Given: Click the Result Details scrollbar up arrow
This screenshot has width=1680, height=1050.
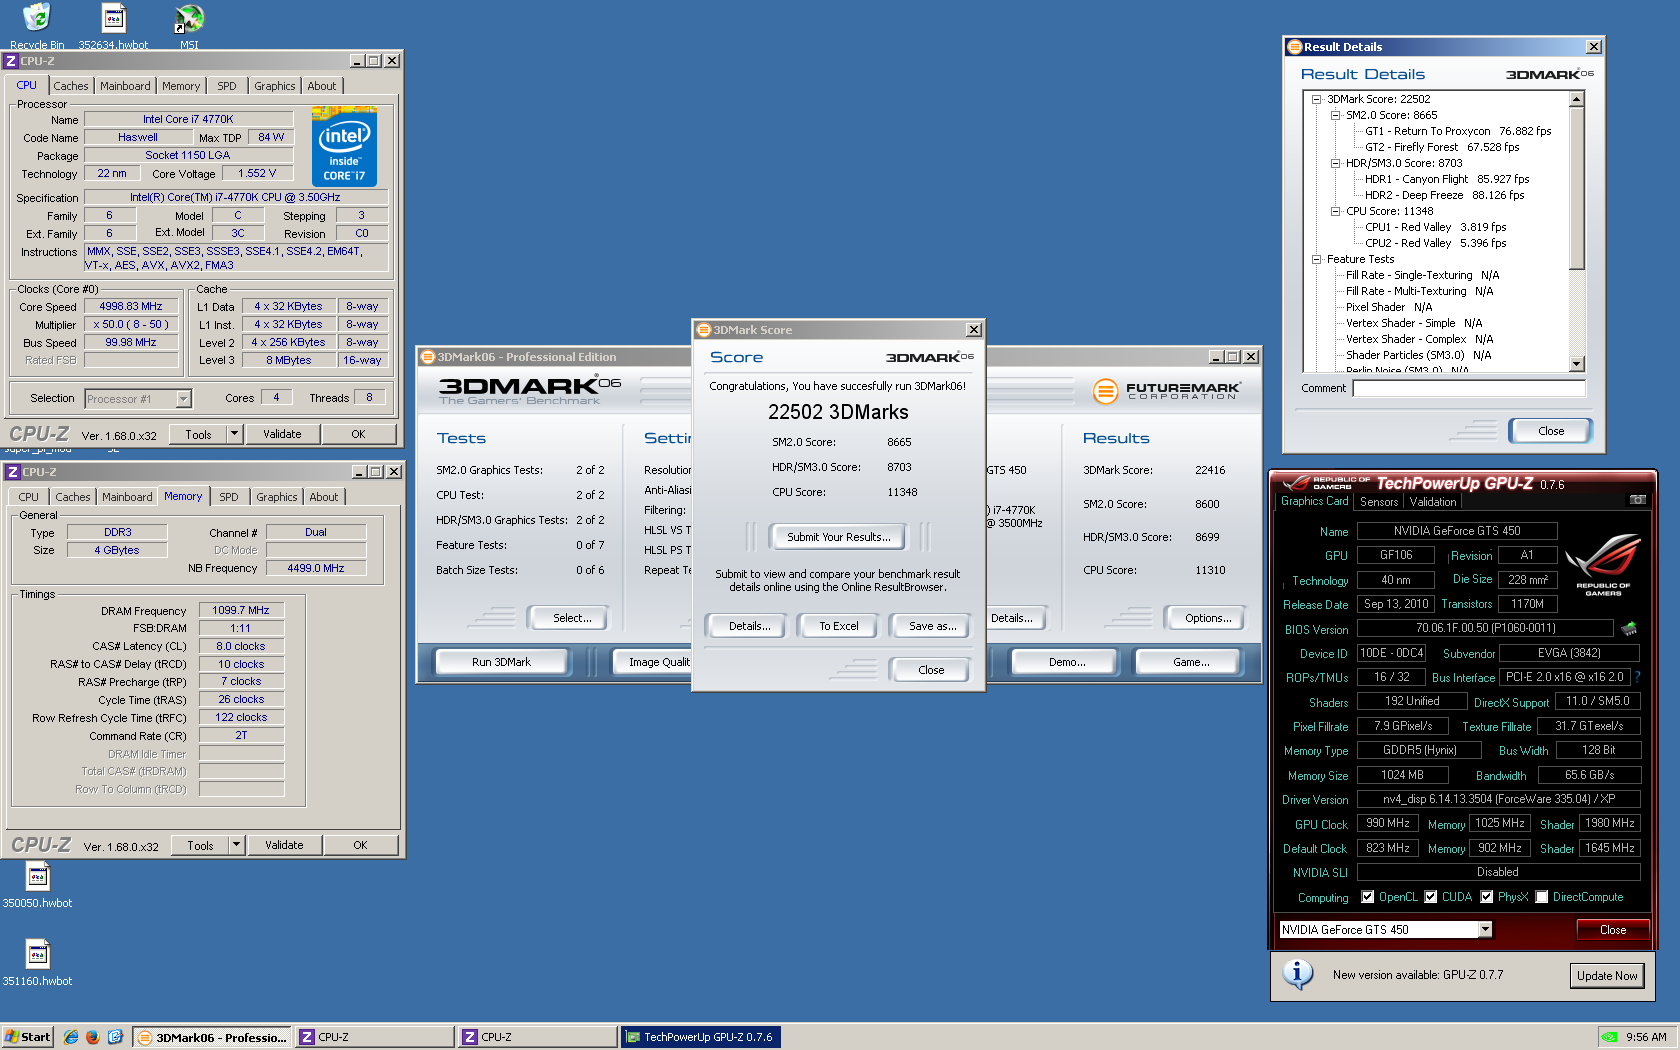Looking at the screenshot, I should click(x=1577, y=99).
